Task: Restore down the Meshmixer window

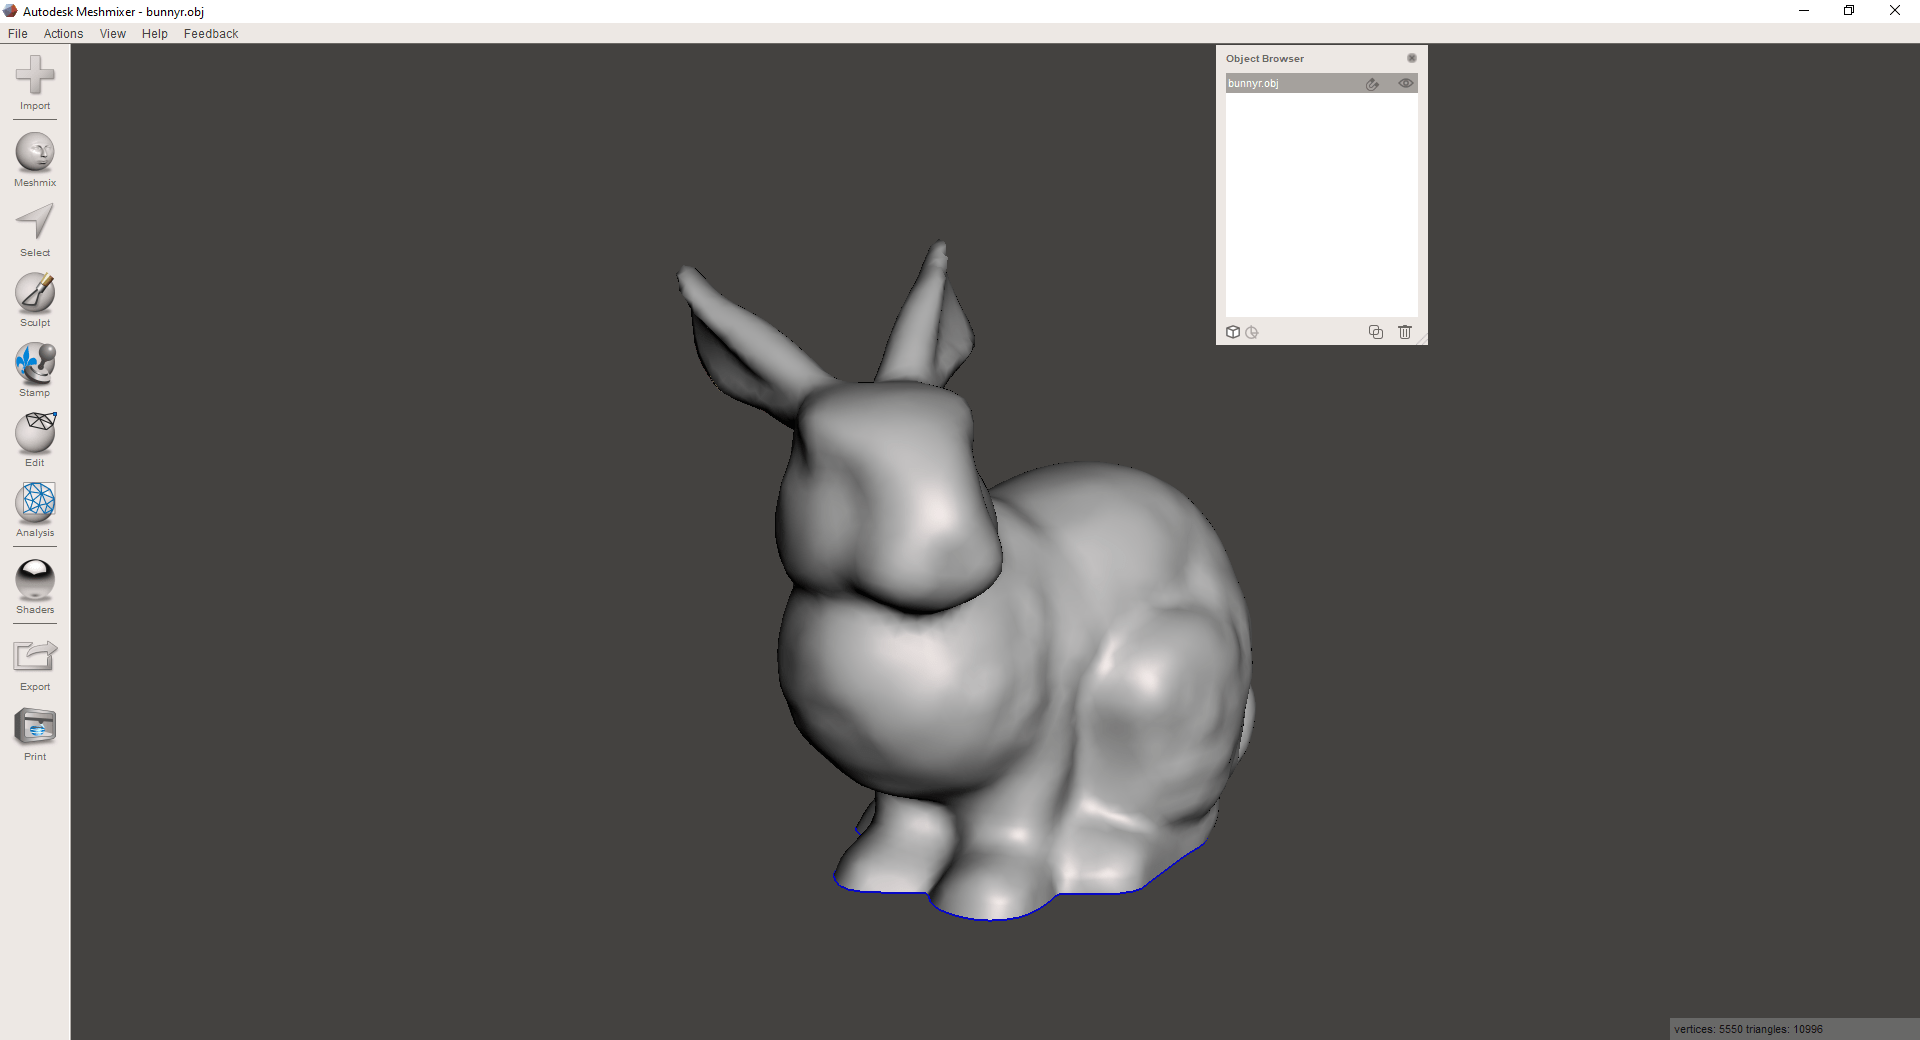Action: tap(1849, 11)
